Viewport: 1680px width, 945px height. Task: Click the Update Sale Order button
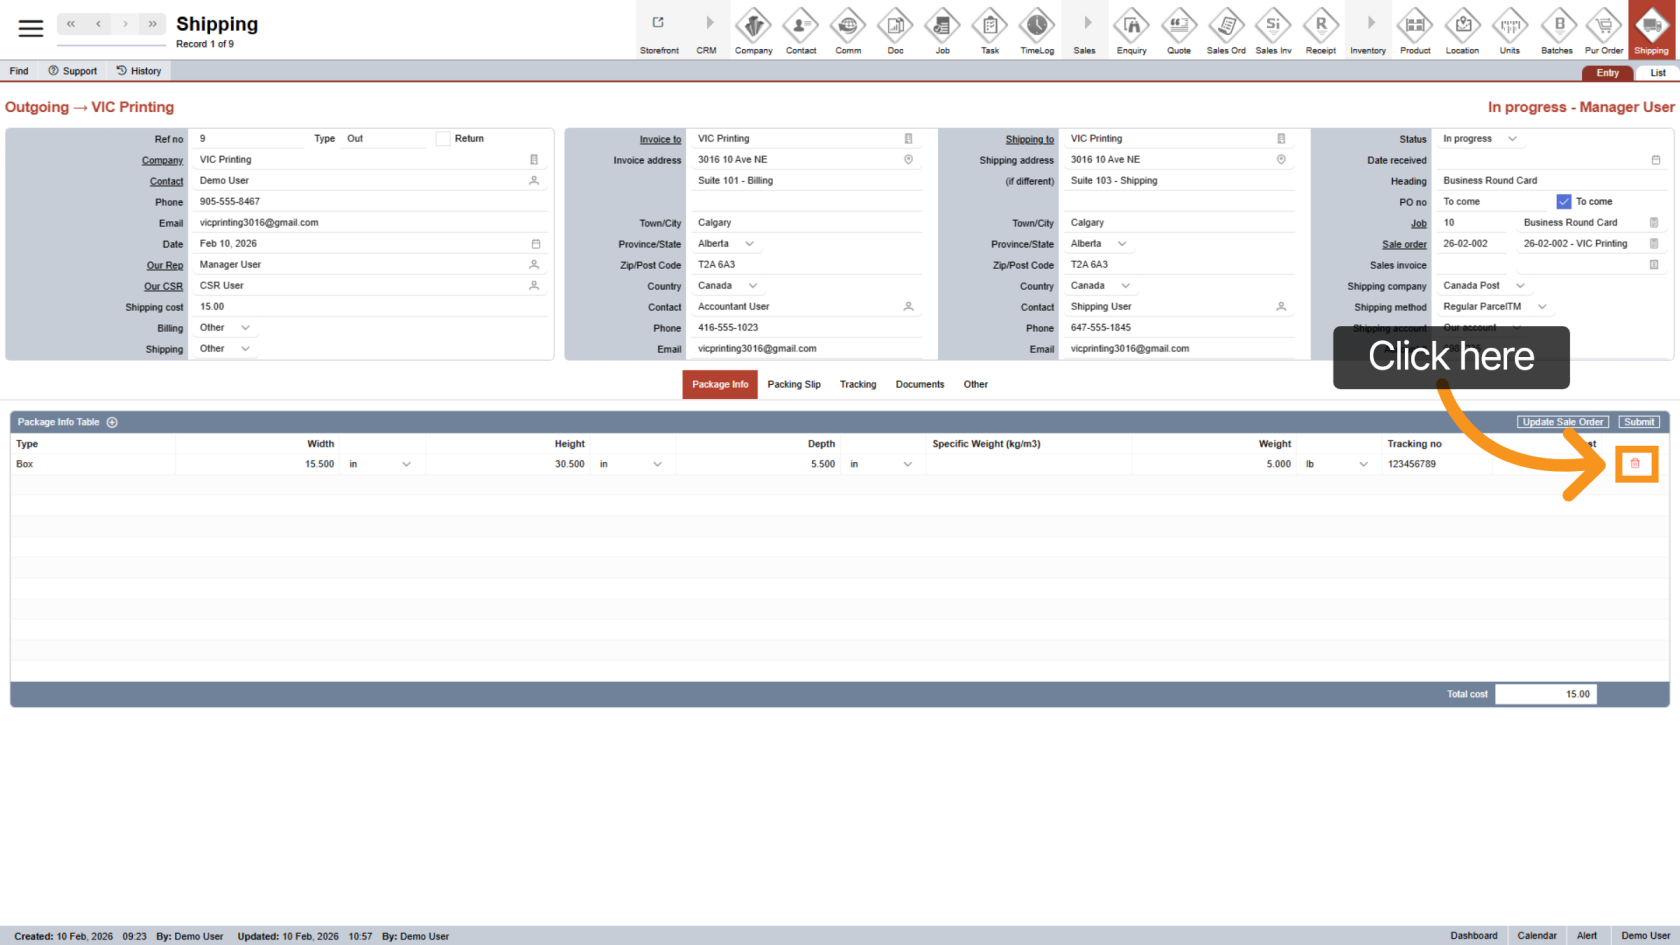[x=1562, y=422]
